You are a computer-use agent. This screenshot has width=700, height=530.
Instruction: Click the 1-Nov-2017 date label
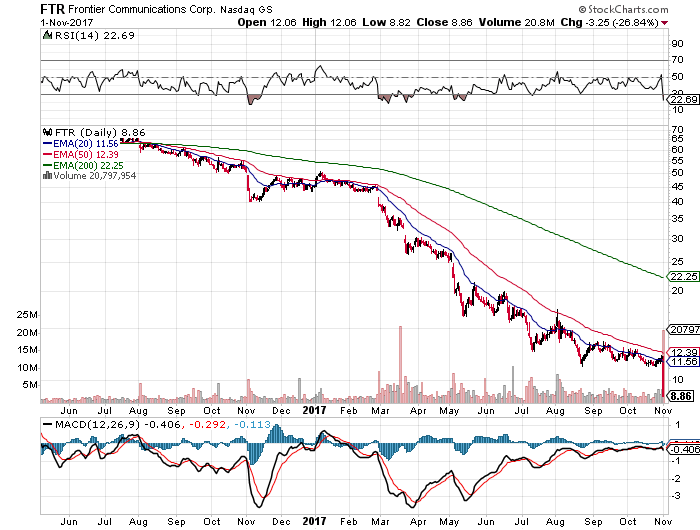click(67, 22)
